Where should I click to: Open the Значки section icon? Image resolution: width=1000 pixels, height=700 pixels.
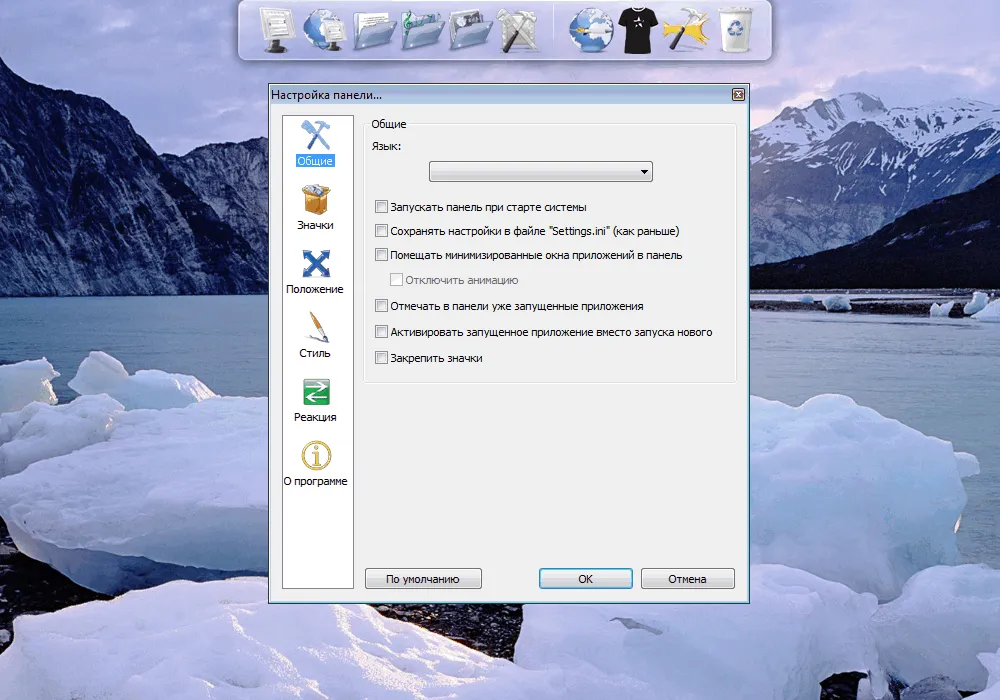(x=316, y=199)
